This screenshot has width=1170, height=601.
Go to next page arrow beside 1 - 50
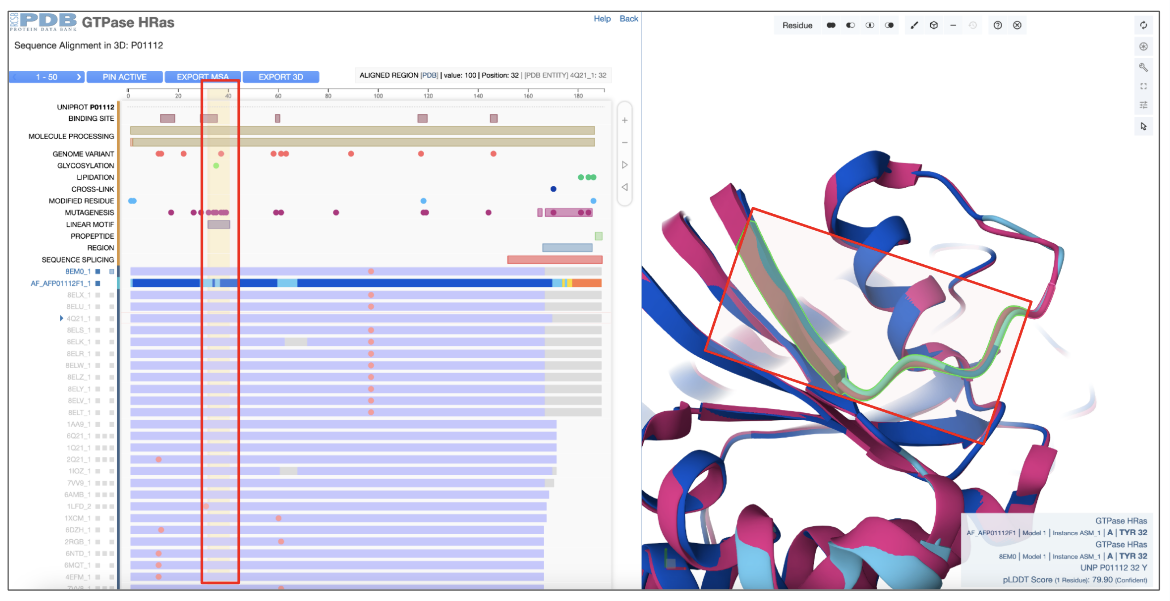pyautogui.click(x=78, y=77)
